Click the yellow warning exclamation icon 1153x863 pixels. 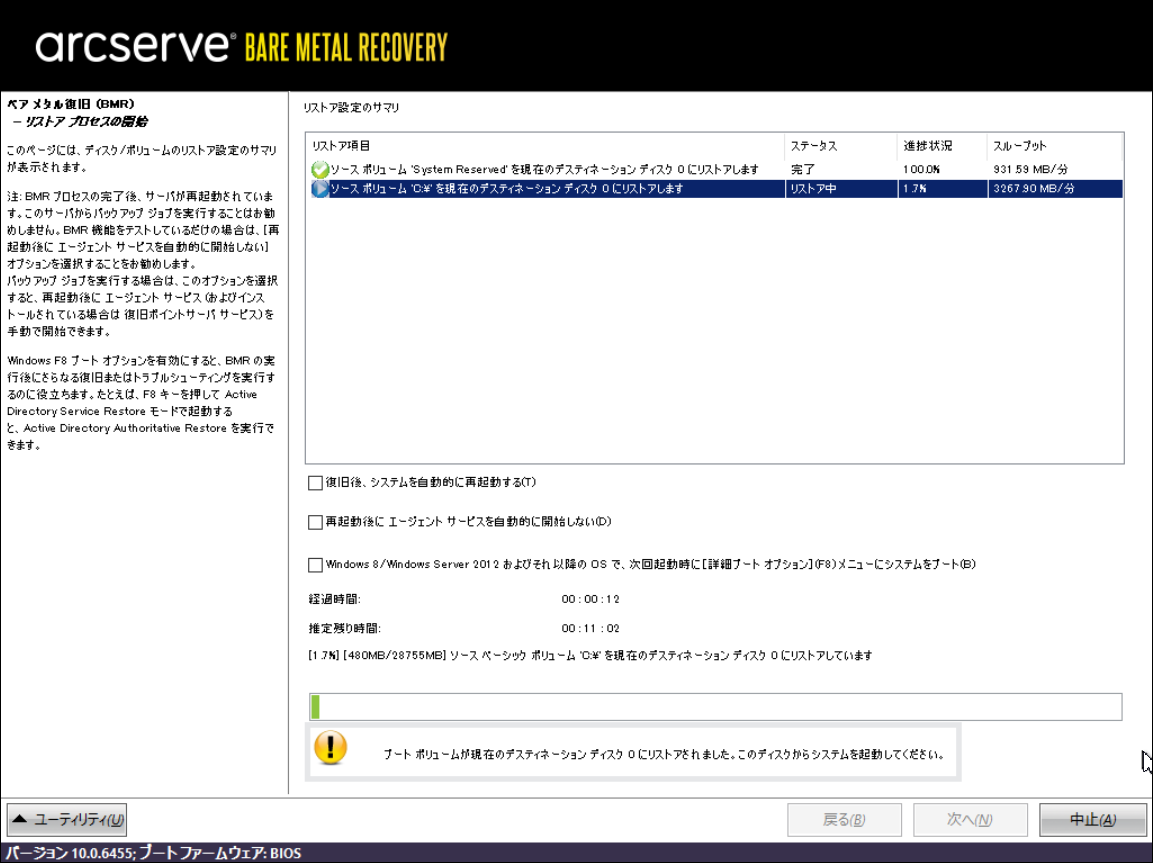(330, 747)
